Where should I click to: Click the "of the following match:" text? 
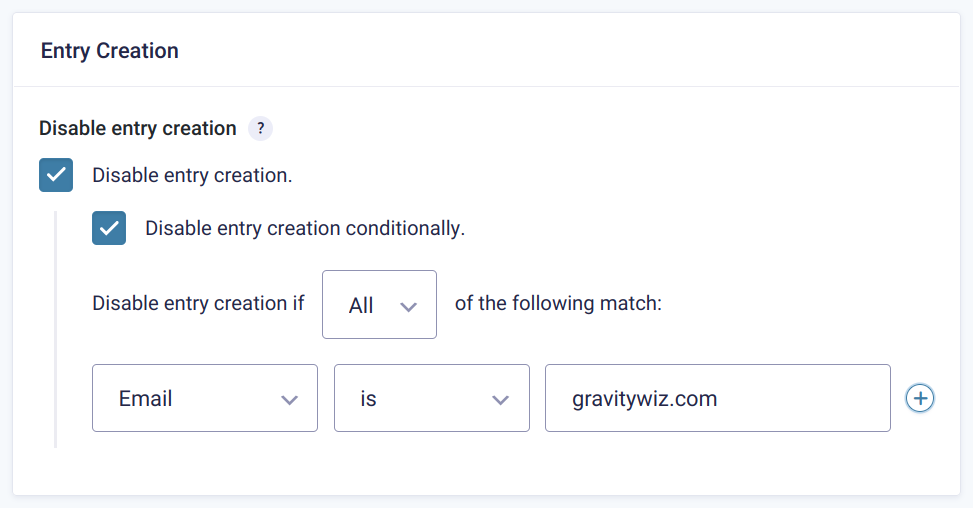[558, 303]
